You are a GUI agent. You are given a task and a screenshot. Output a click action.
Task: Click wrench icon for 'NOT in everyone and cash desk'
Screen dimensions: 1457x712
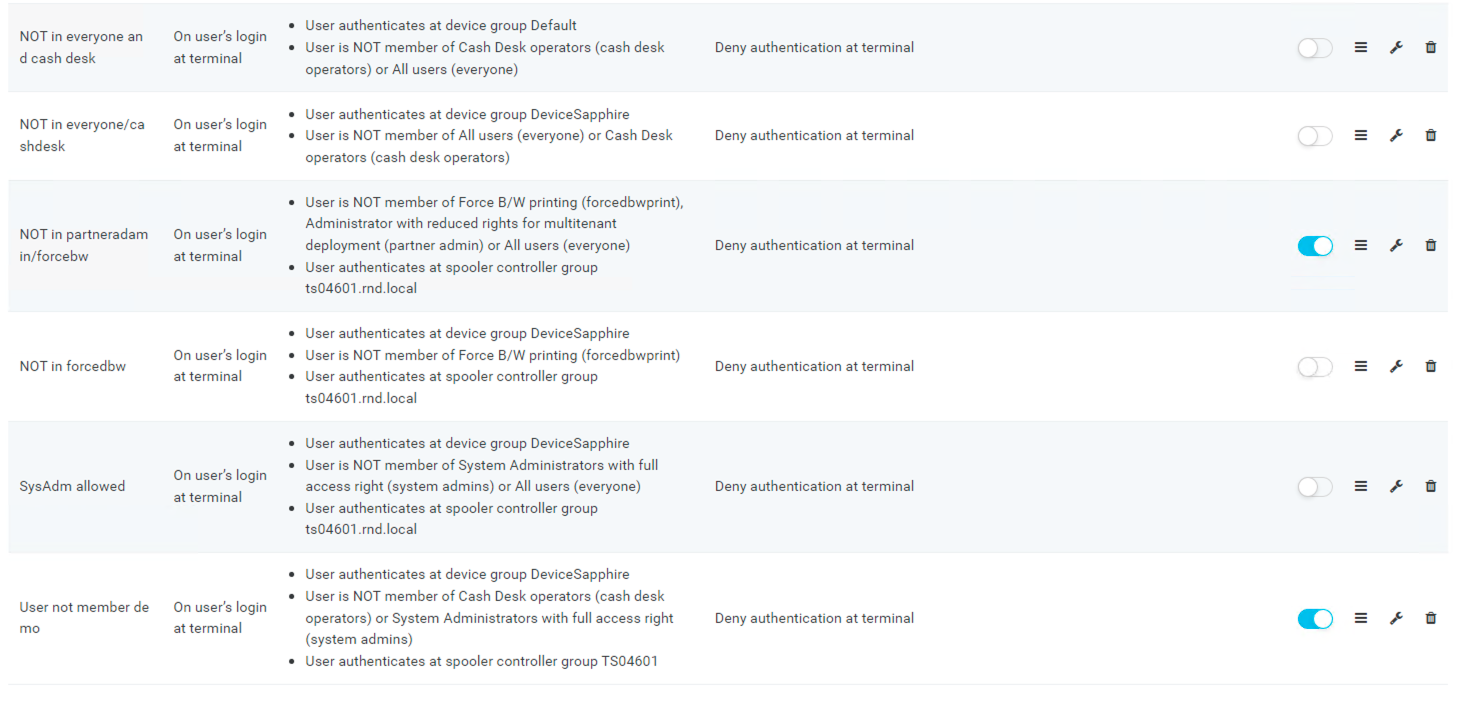(x=1396, y=48)
